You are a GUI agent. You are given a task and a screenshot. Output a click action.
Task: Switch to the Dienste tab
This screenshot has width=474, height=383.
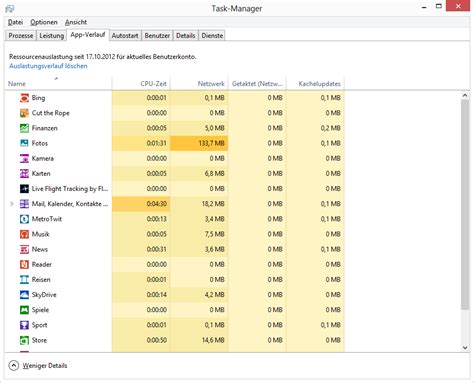point(212,36)
